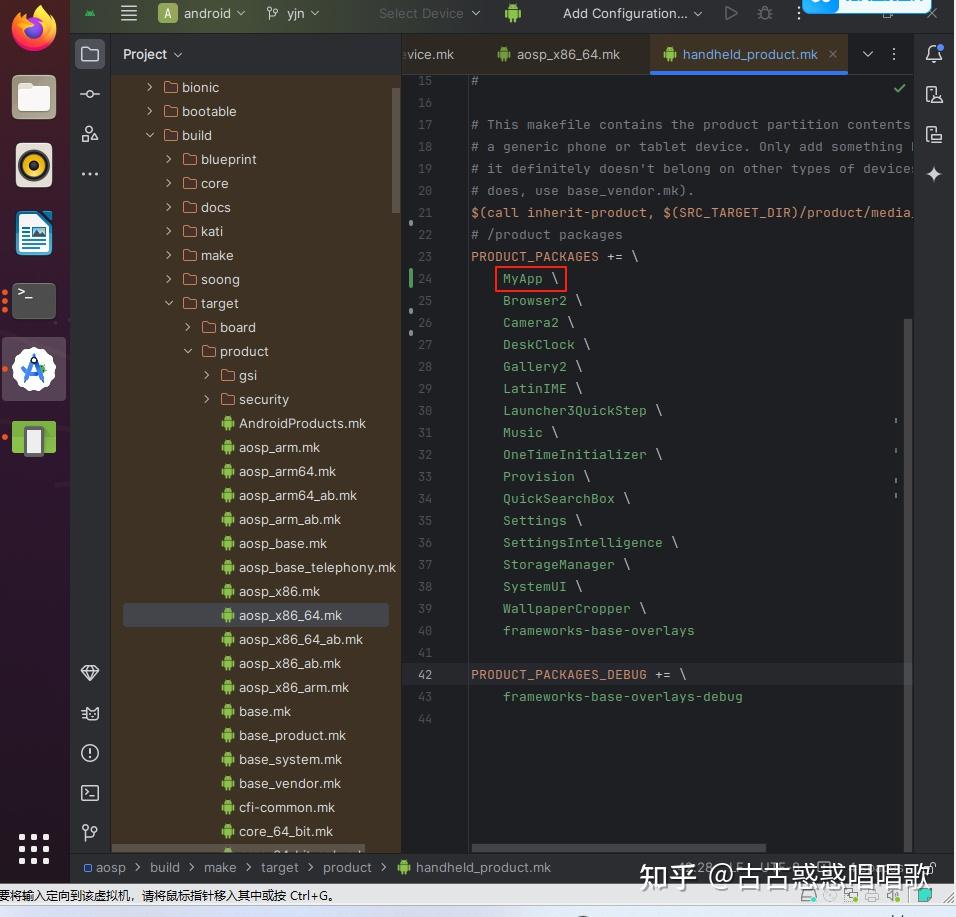Expand the bionic folder
Image resolution: width=956 pixels, height=917 pixels.
[150, 87]
